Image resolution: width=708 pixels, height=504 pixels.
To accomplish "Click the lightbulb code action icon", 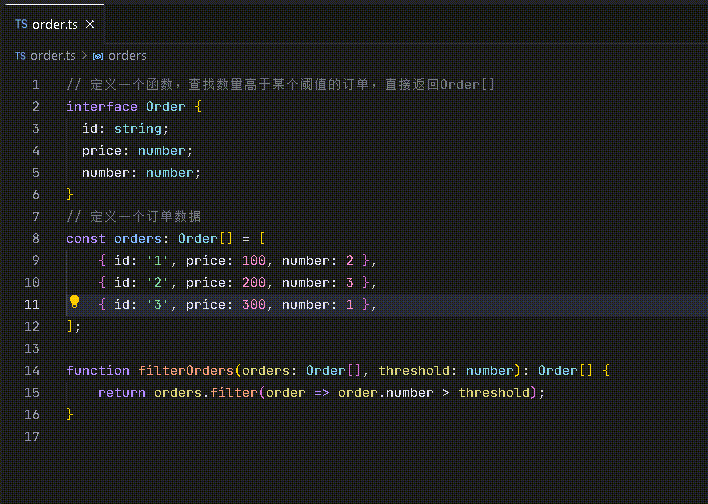I will (74, 302).
